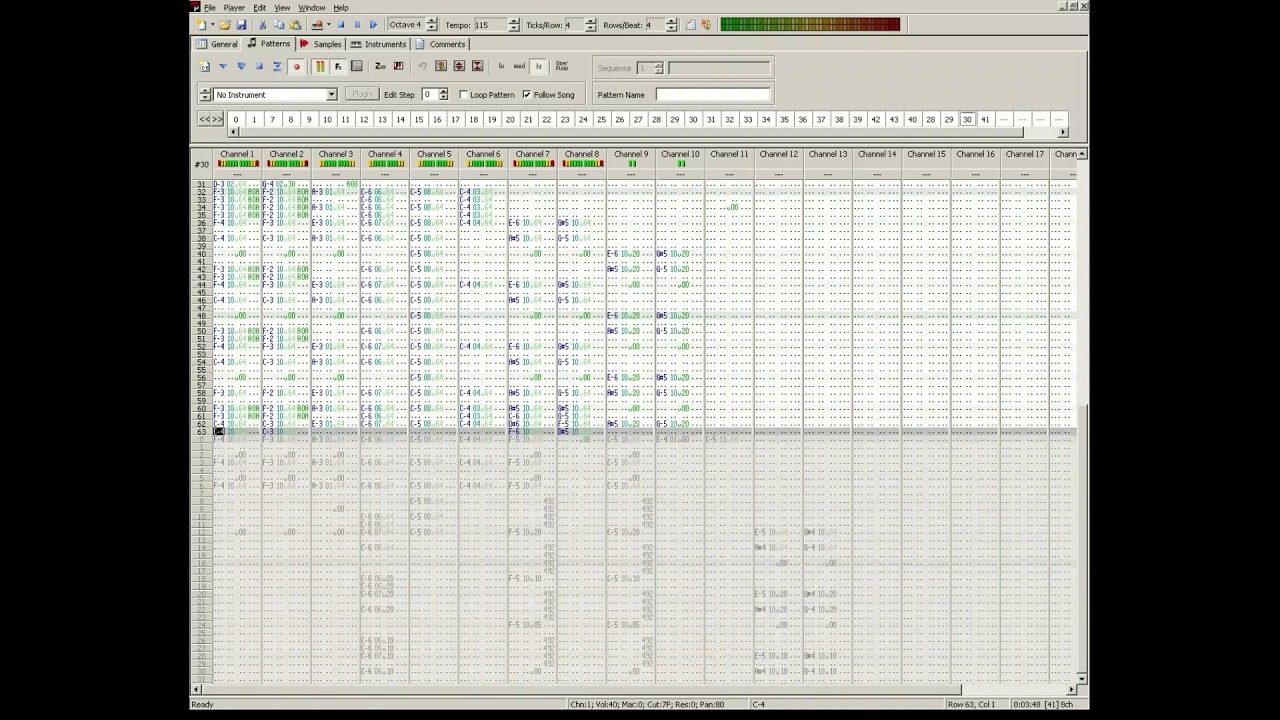Open pattern properties icon

click(x=441, y=67)
